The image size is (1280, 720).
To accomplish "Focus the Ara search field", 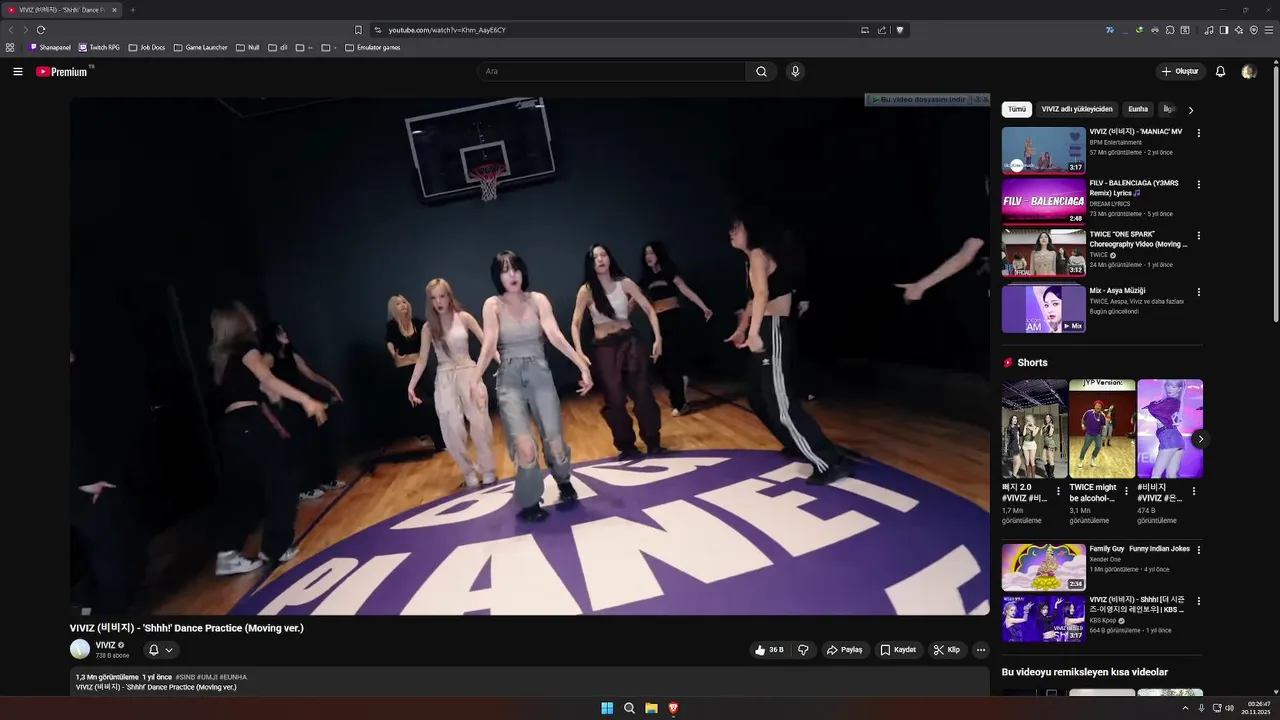I will click(x=612, y=72).
